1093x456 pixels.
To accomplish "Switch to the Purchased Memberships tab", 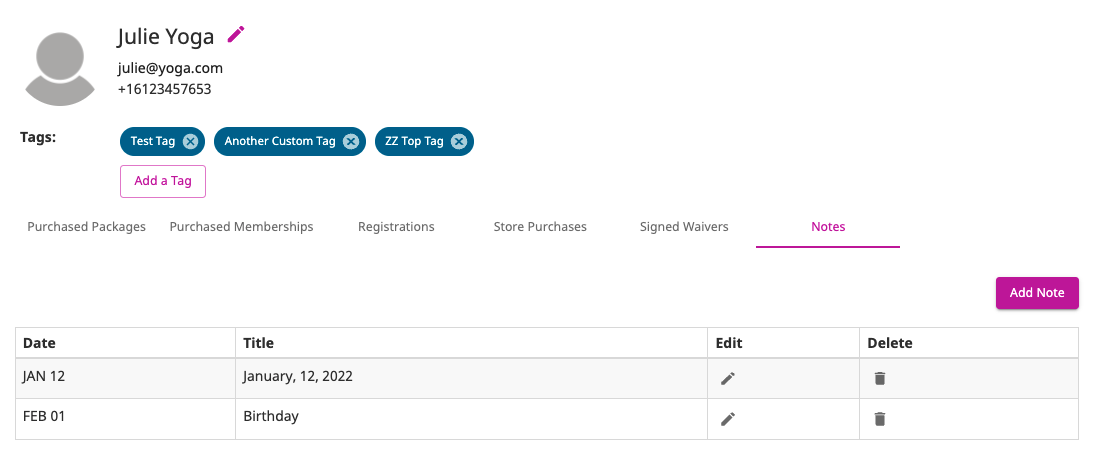I will point(241,227).
